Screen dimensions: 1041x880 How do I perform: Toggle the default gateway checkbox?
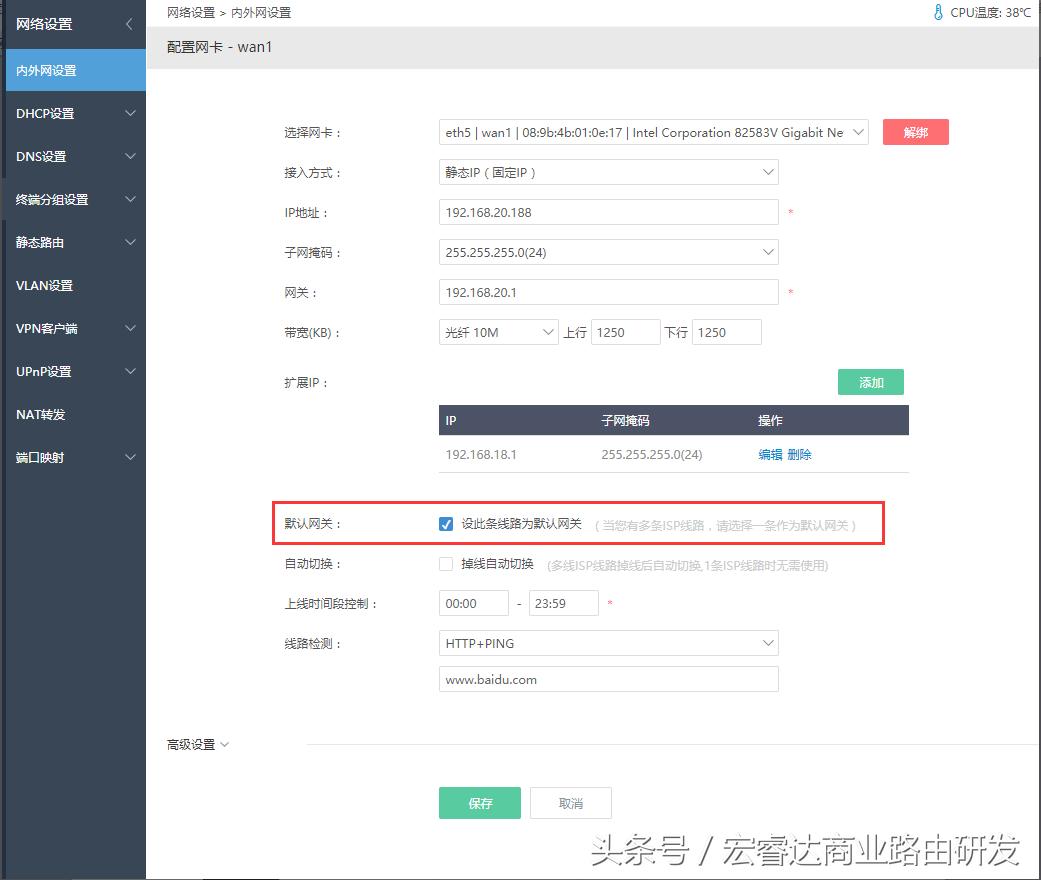pyautogui.click(x=445, y=523)
